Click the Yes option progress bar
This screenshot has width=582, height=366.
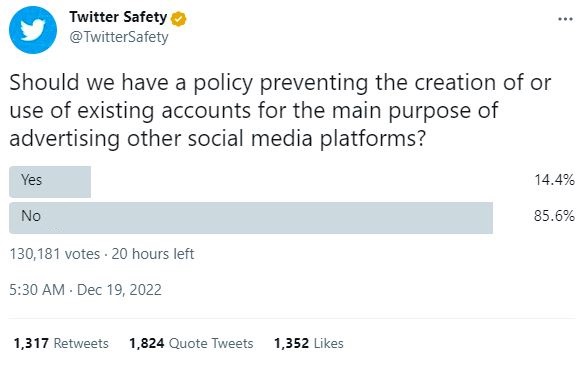coord(50,182)
